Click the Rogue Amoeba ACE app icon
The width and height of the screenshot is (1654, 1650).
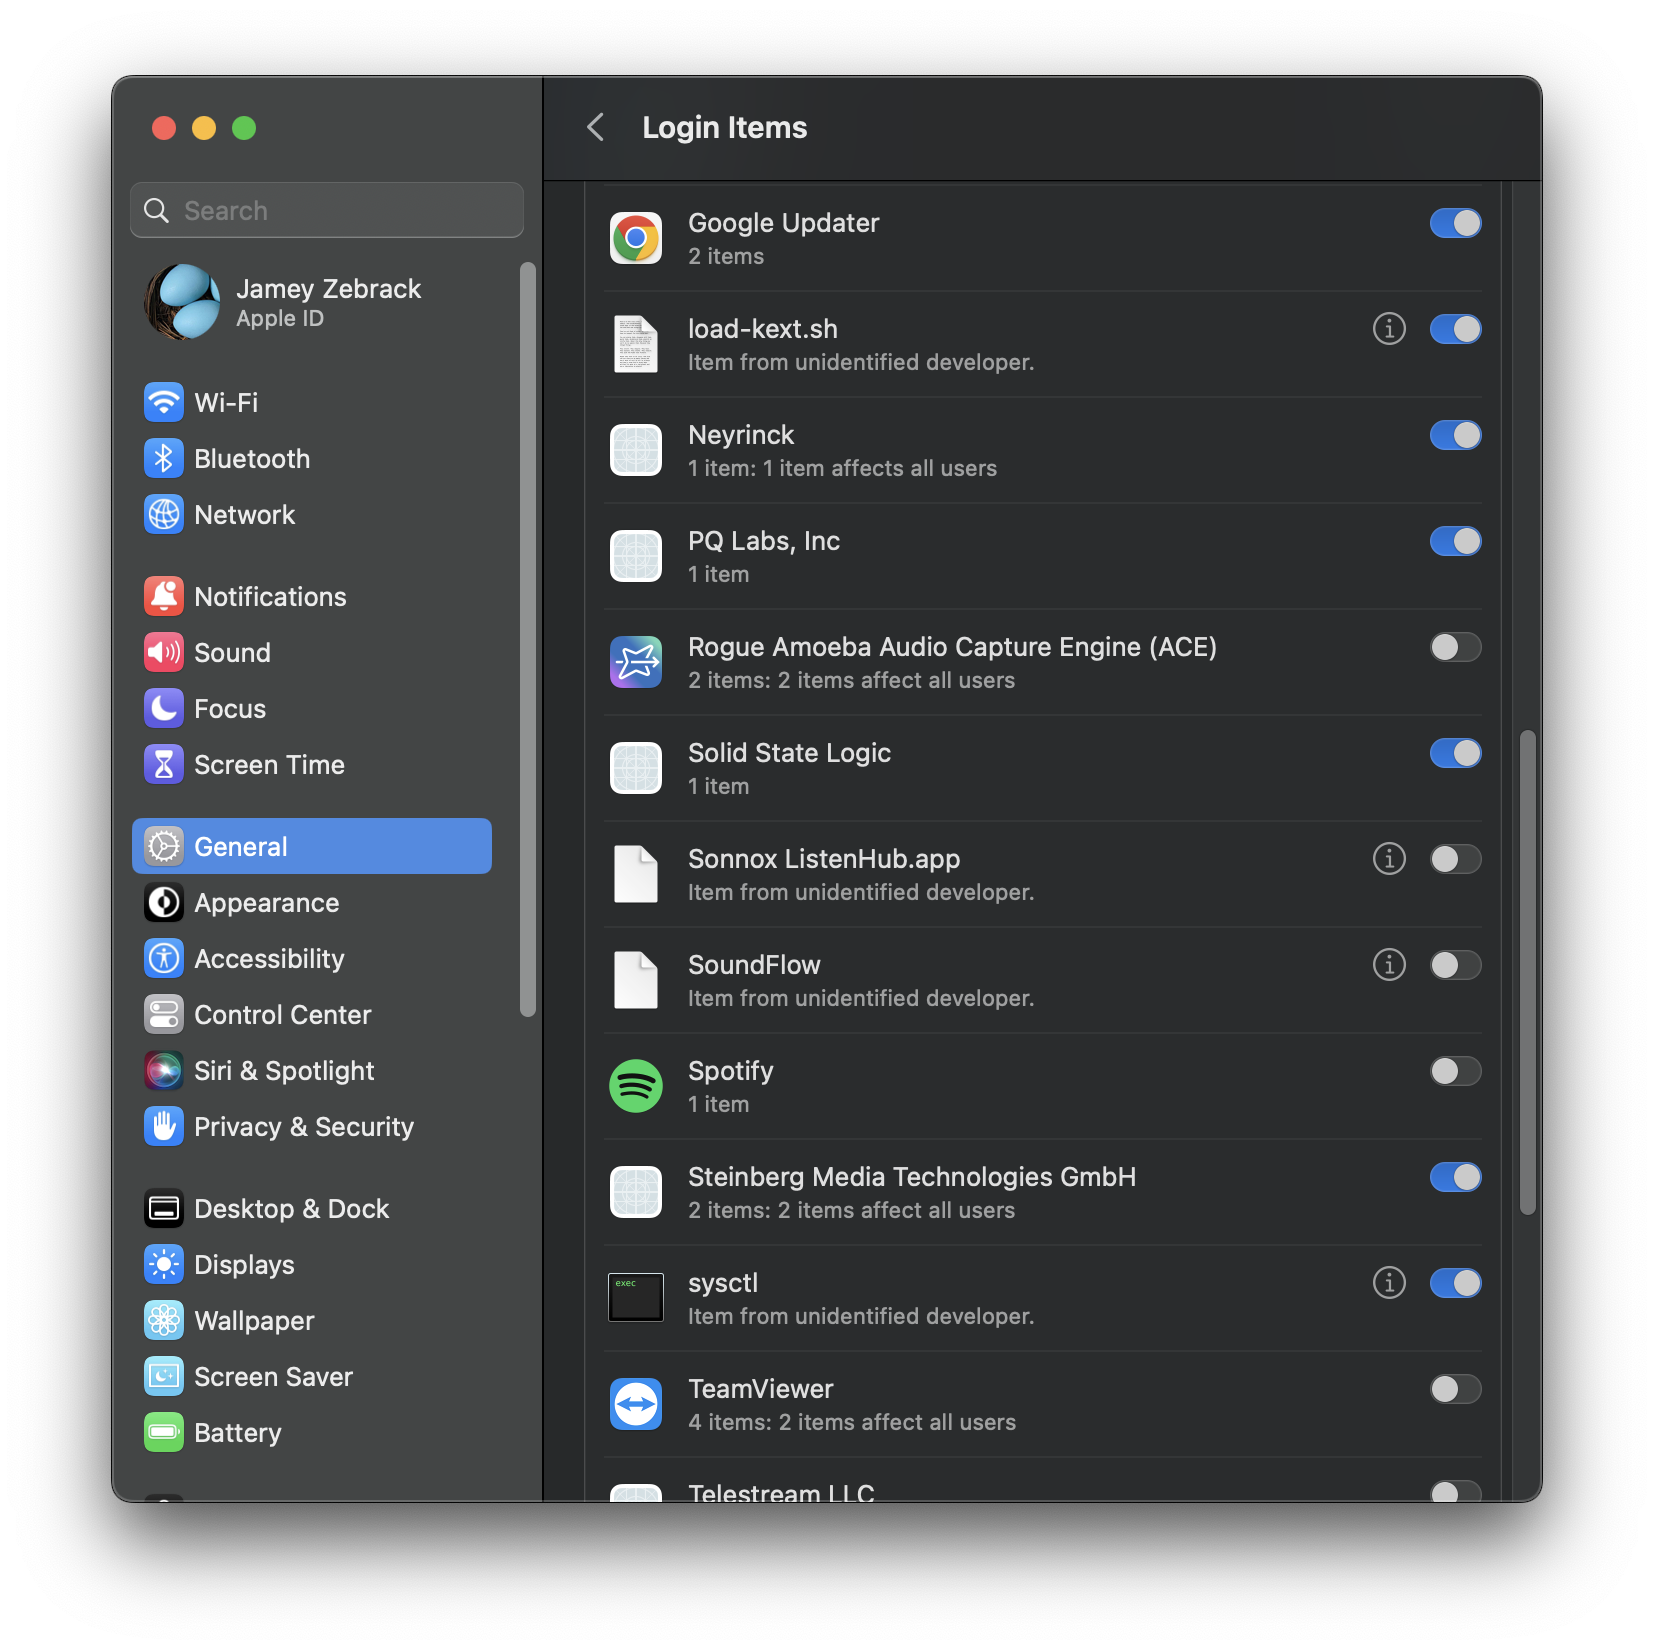636,662
